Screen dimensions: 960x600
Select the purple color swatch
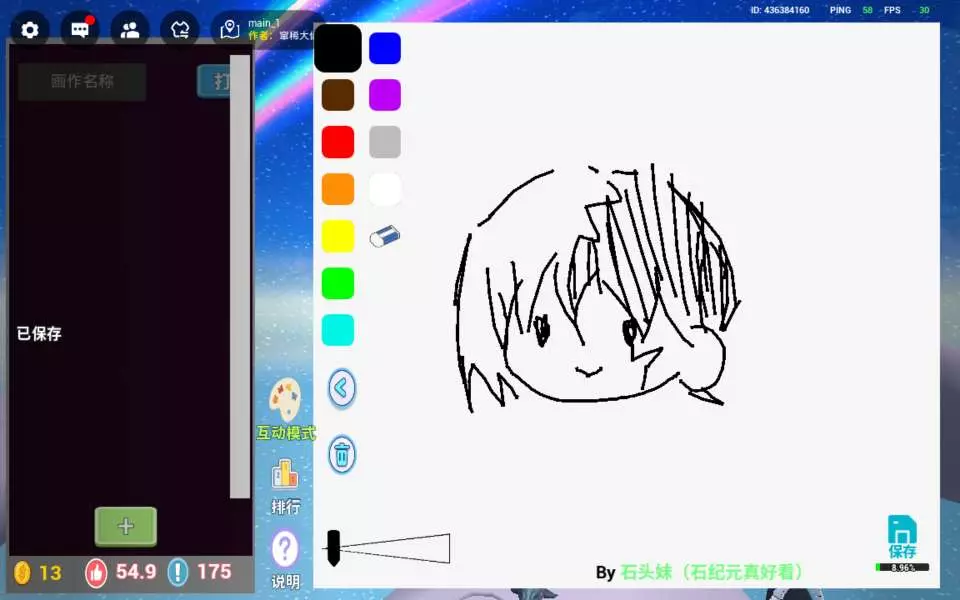click(385, 95)
